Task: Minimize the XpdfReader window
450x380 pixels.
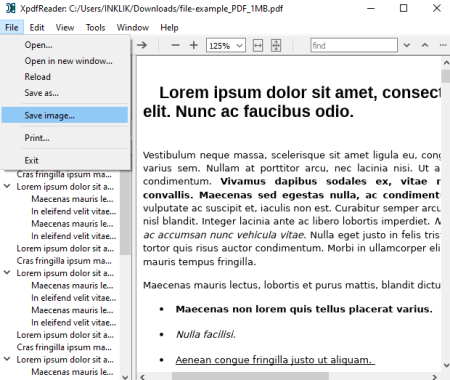Action: (x=371, y=8)
